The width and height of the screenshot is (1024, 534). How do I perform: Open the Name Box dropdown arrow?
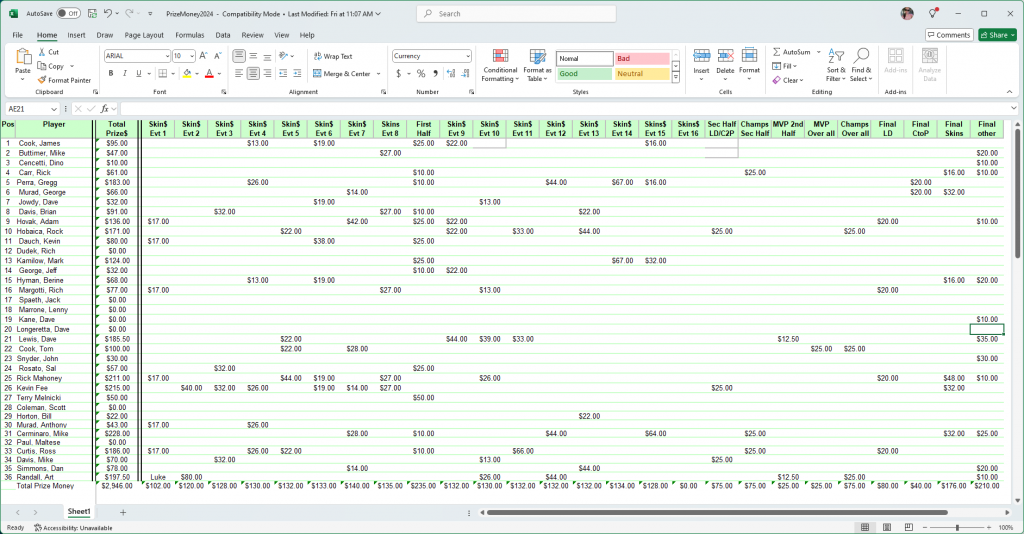[54, 108]
